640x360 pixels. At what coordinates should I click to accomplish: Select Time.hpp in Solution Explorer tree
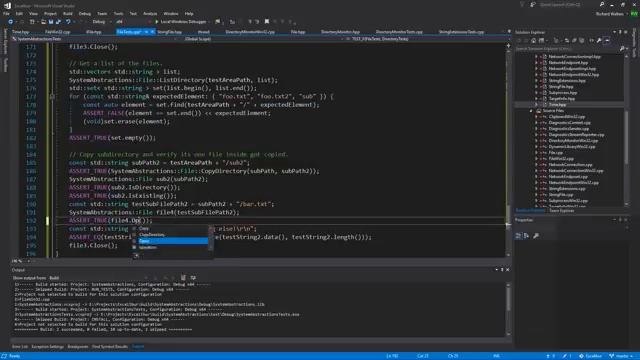point(557,104)
